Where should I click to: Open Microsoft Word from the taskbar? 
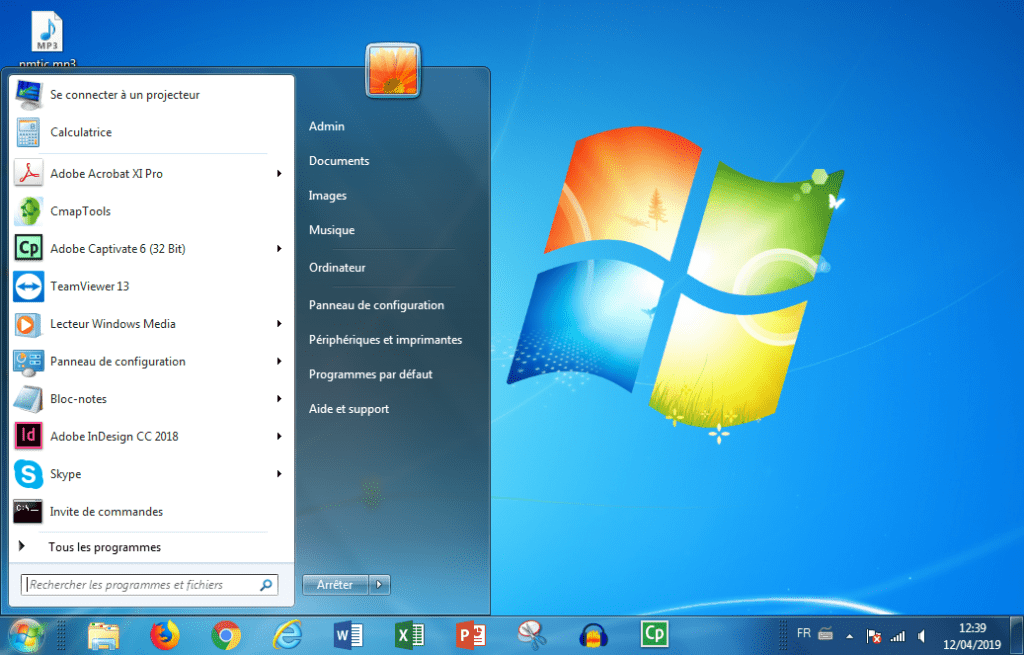point(349,635)
